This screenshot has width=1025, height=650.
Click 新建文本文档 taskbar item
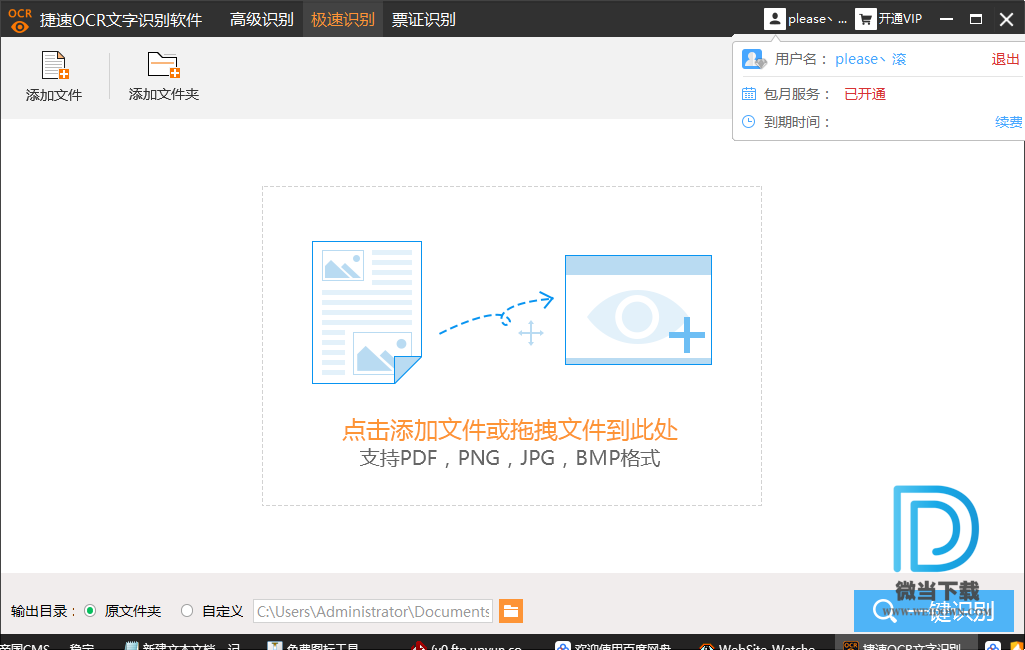tap(182, 645)
